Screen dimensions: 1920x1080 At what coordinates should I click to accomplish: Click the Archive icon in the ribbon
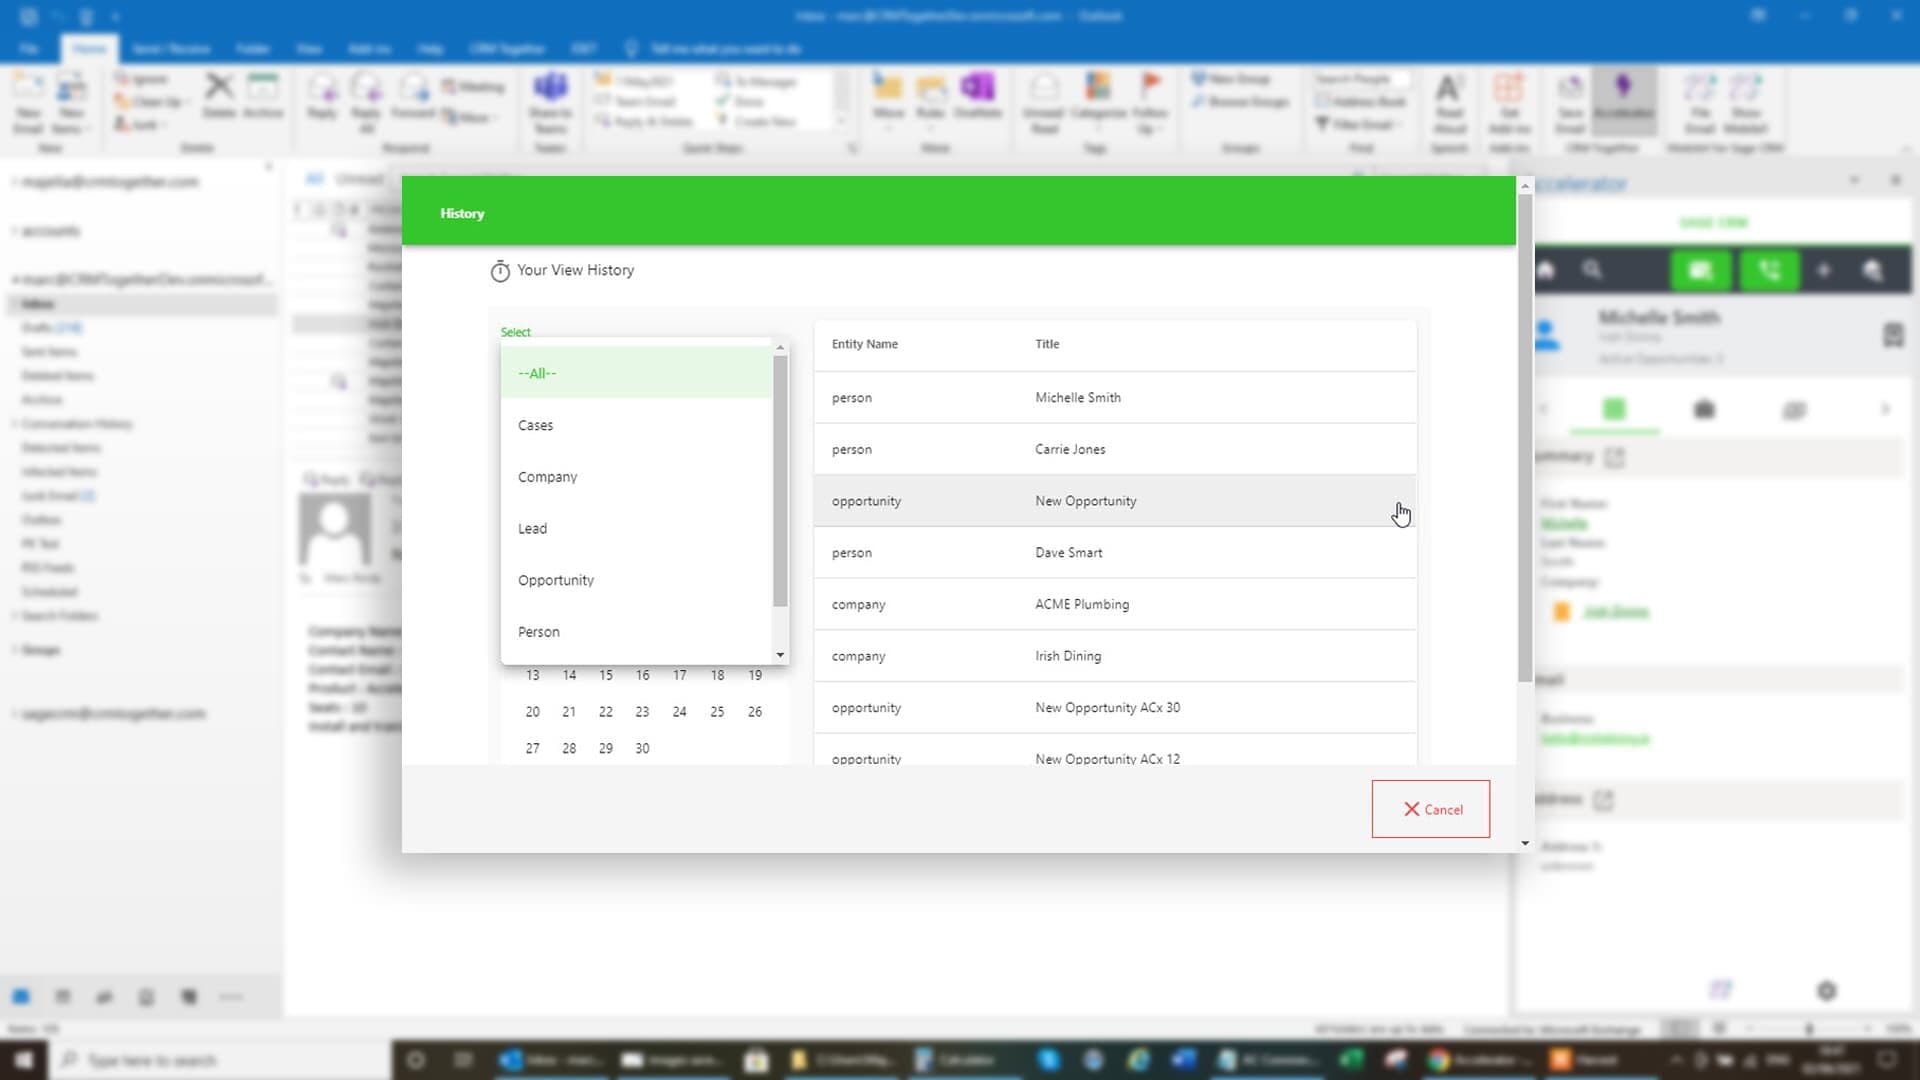pos(264,98)
